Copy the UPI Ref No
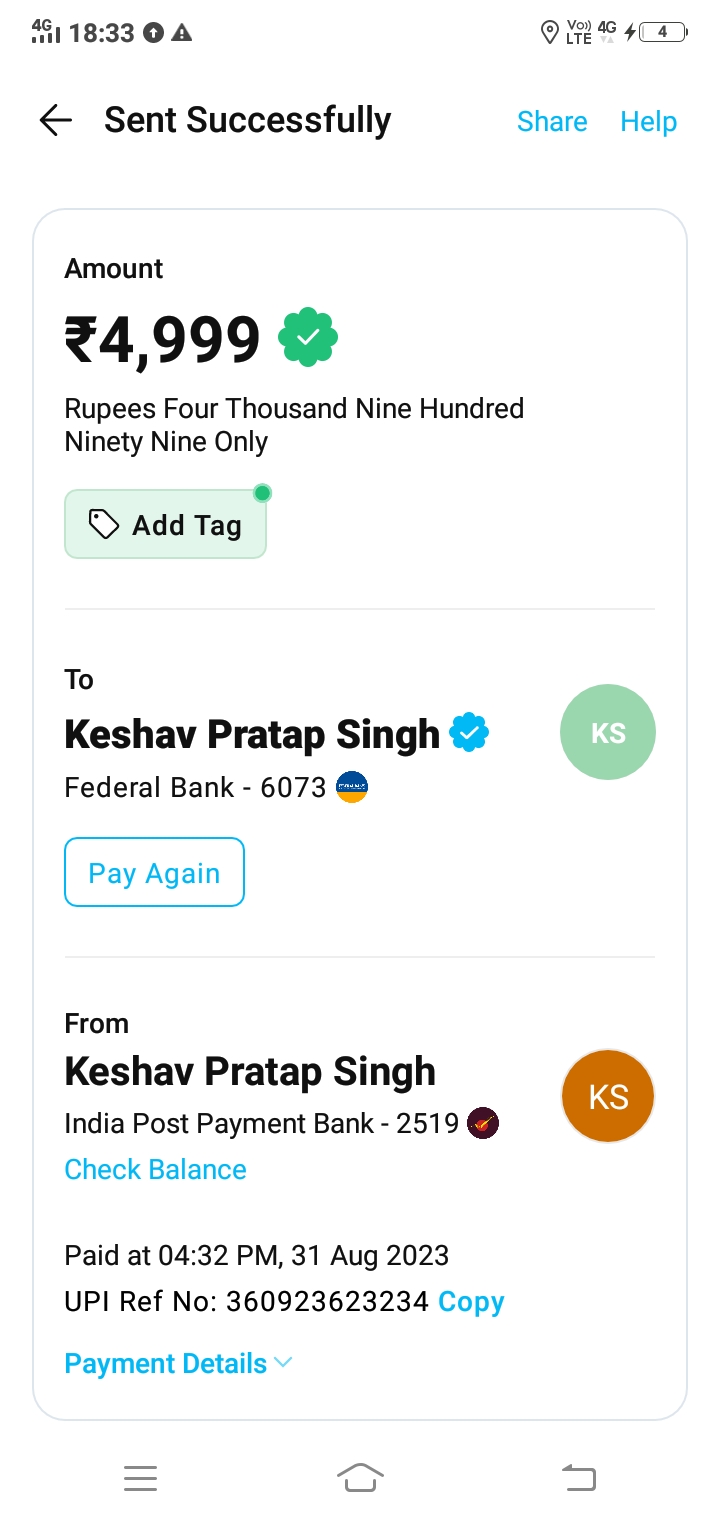The height and width of the screenshot is (1520, 720). (471, 1302)
